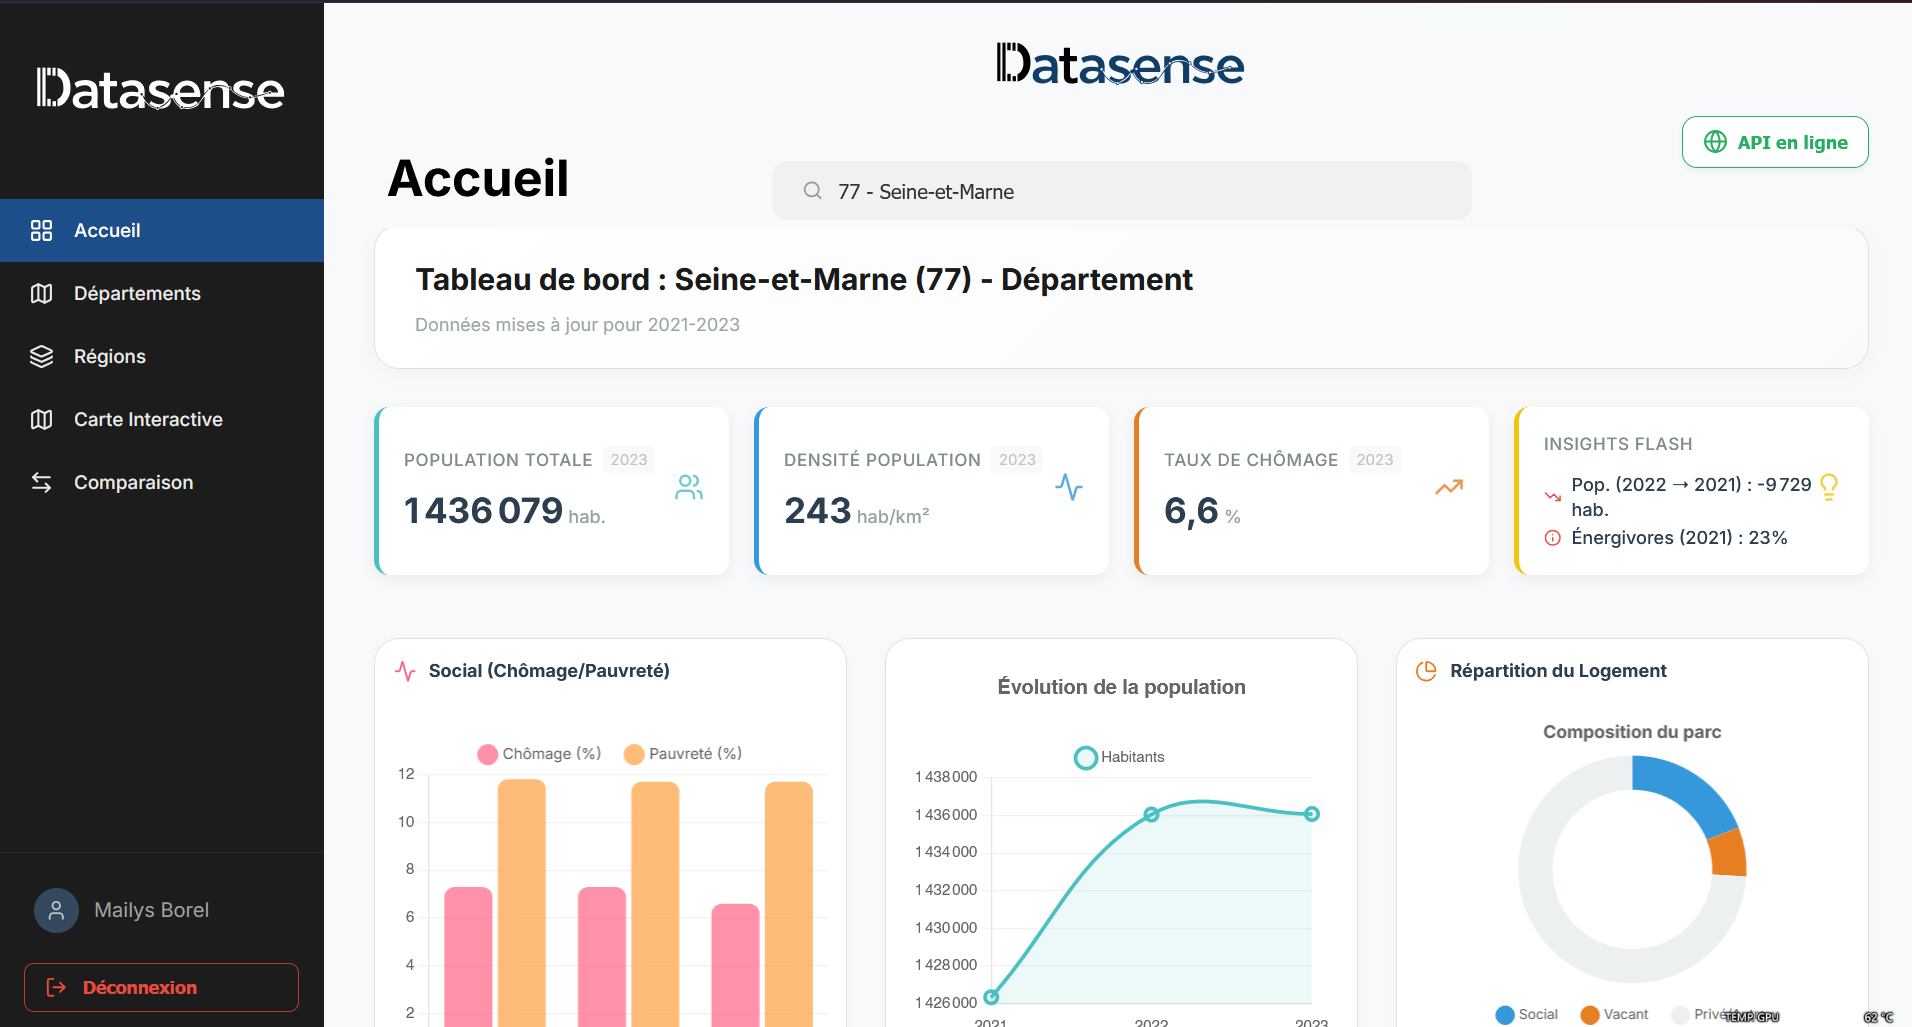The height and width of the screenshot is (1027, 1912).
Task: Click the API en ligne button
Action: pos(1775,142)
